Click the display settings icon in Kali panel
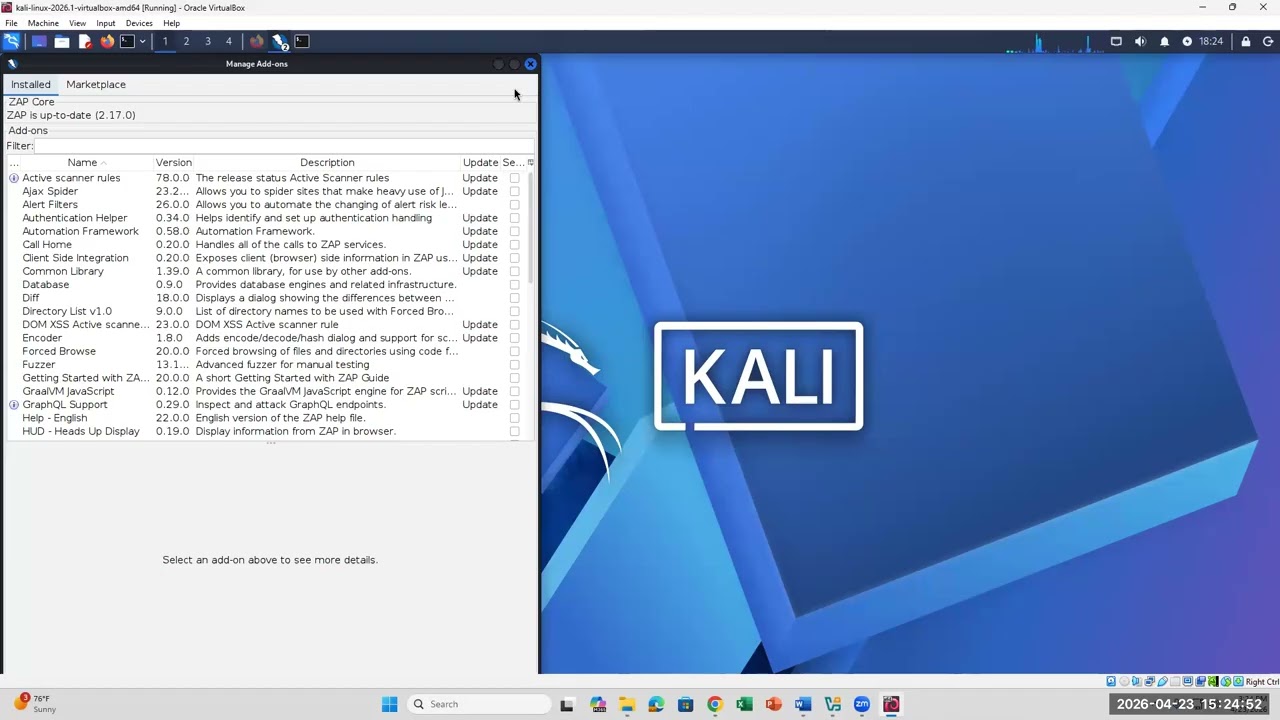1280x720 pixels. click(1116, 41)
